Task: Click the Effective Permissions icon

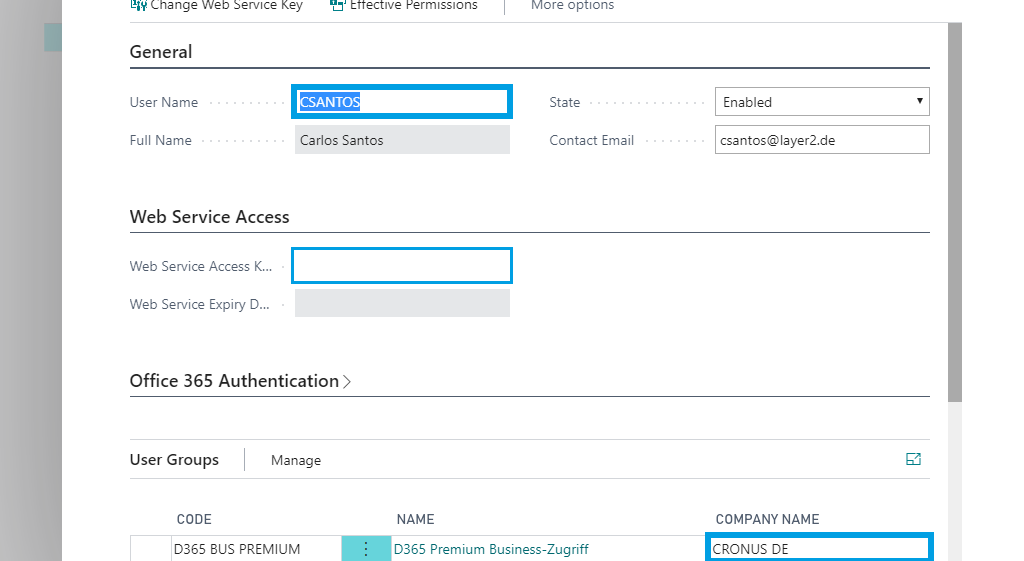Action: click(x=337, y=5)
